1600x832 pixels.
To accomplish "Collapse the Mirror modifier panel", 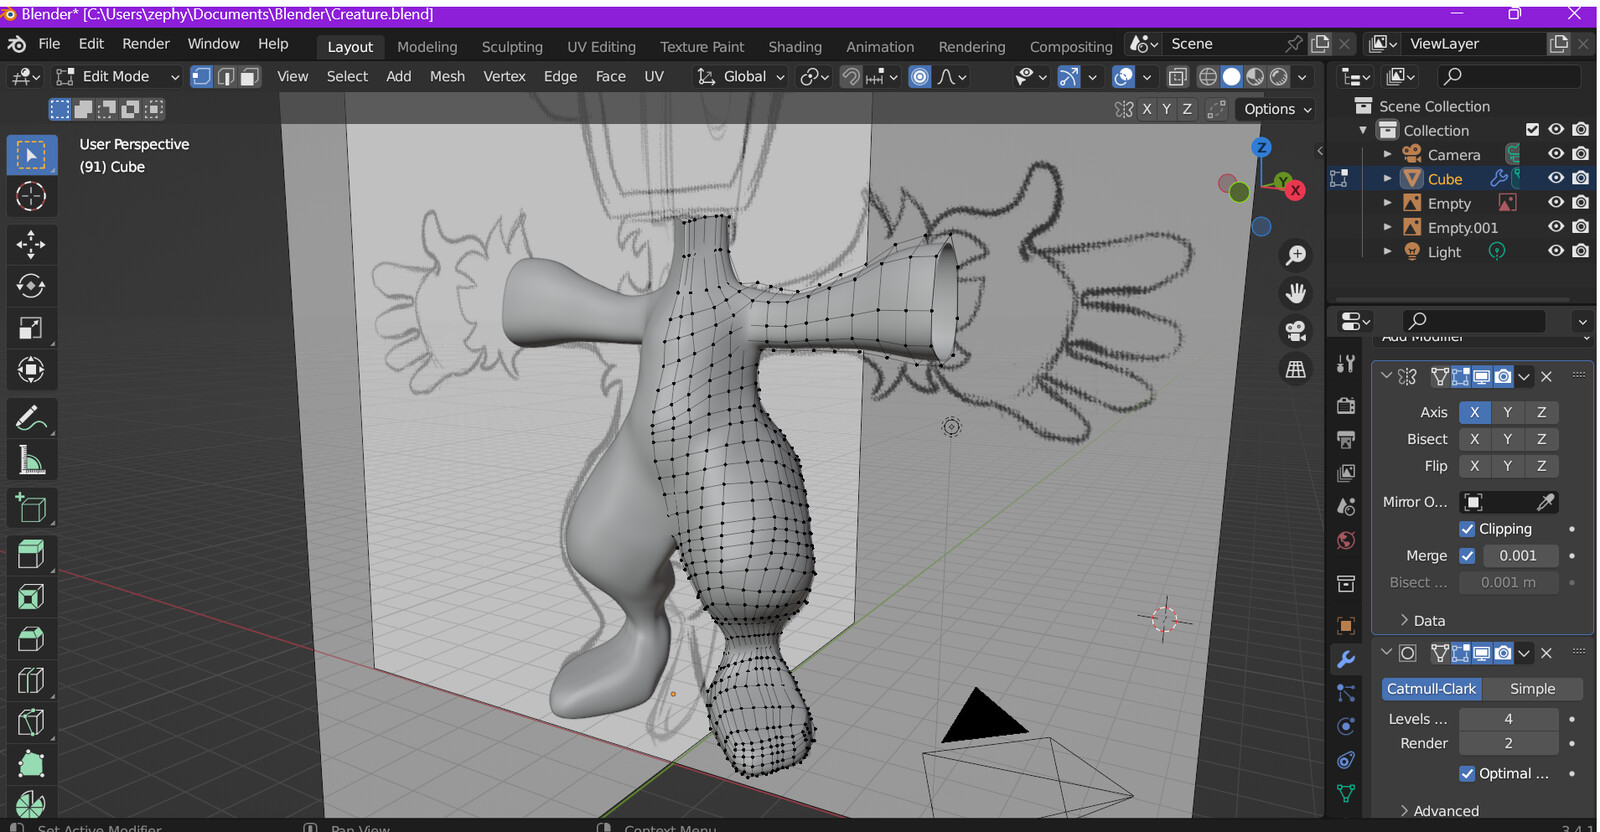I will 1387,377.
